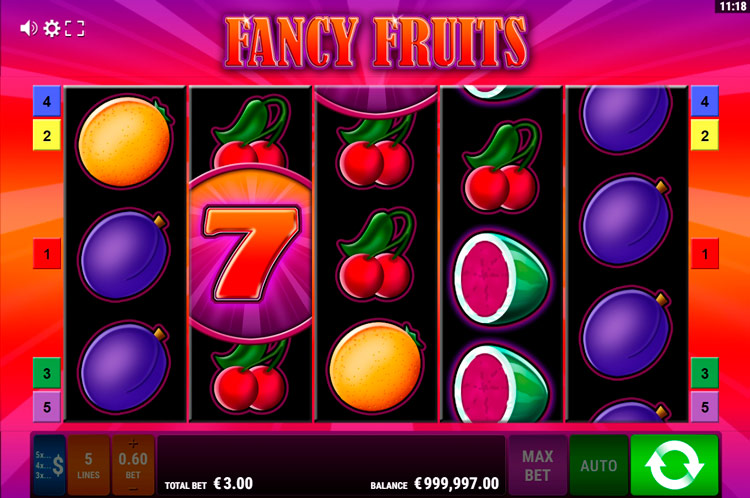This screenshot has height=498, width=750.
Task: Spin the reels with green button
Action: [x=674, y=465]
